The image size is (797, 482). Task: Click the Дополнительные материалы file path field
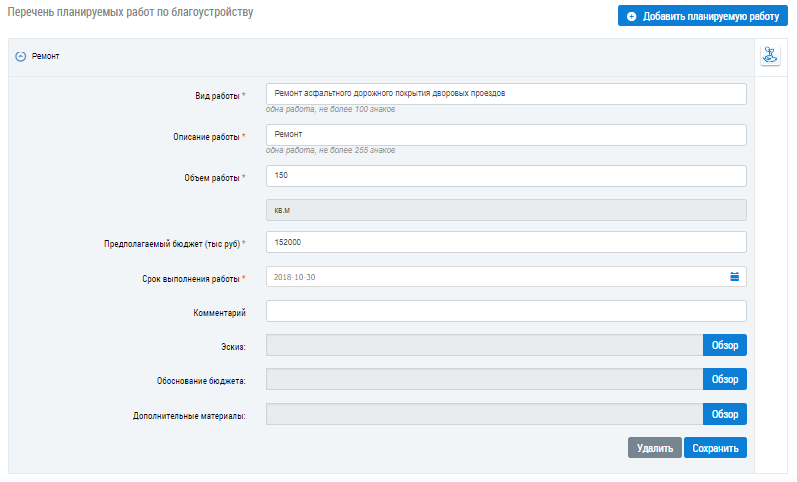484,414
